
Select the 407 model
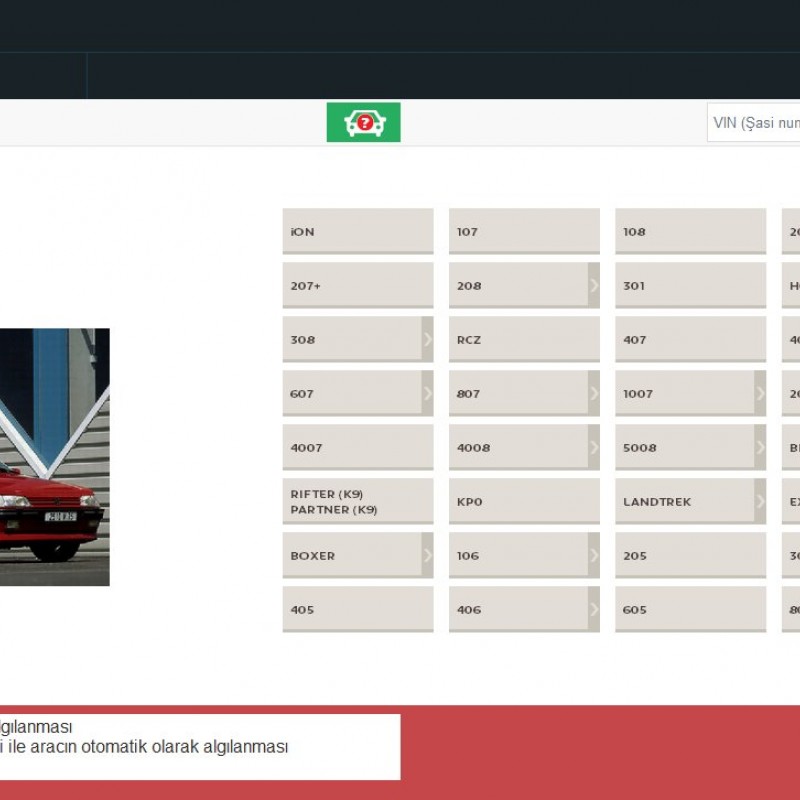click(x=688, y=339)
